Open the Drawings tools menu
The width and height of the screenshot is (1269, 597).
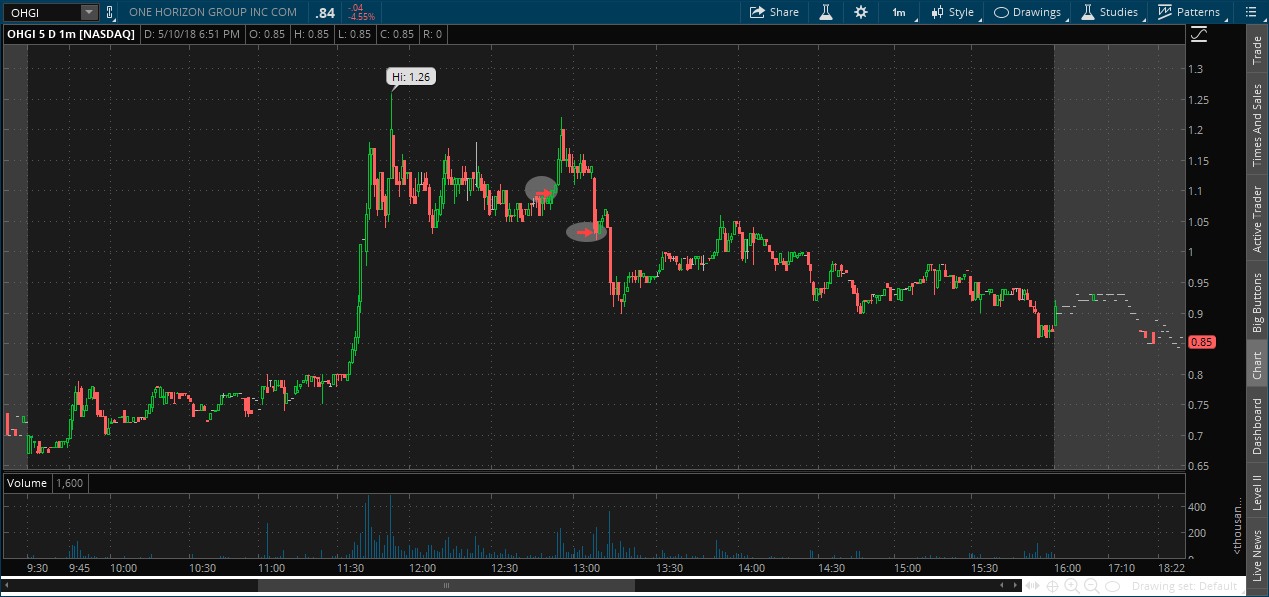(x=1027, y=12)
